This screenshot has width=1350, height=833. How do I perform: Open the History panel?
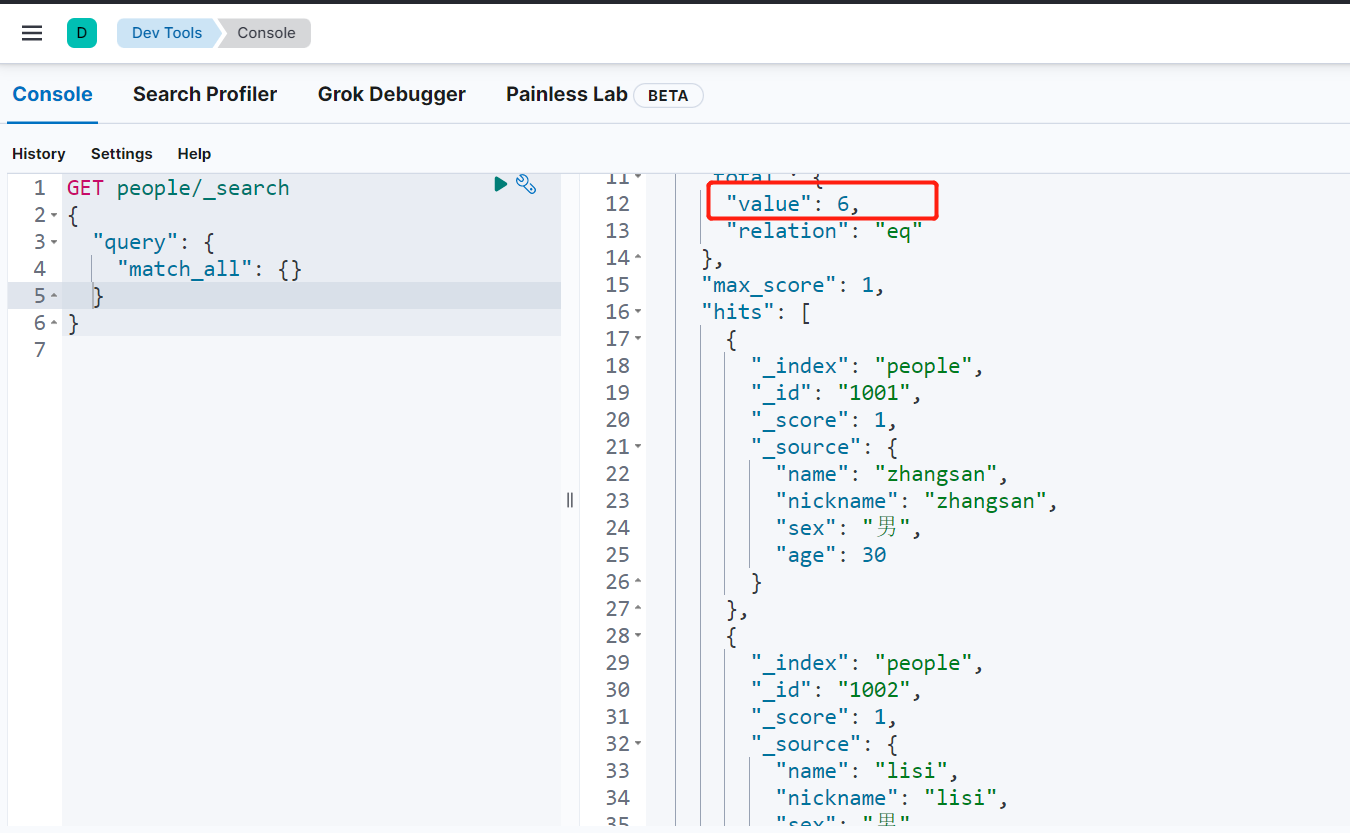(x=38, y=154)
